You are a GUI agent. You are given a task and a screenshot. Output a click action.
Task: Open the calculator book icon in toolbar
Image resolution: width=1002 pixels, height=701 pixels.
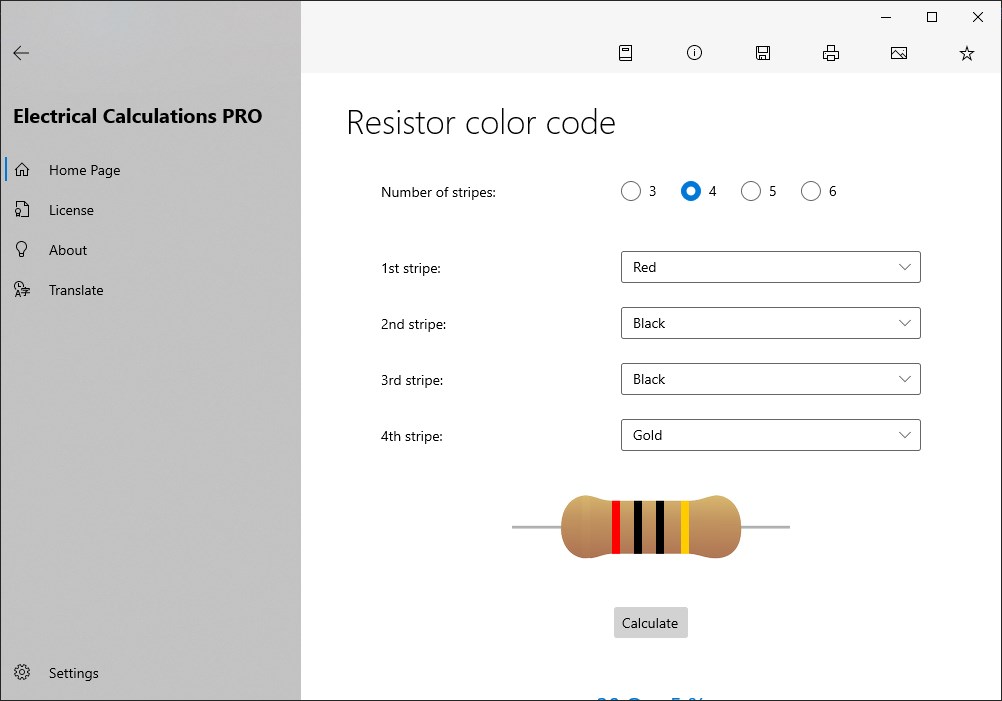point(626,53)
